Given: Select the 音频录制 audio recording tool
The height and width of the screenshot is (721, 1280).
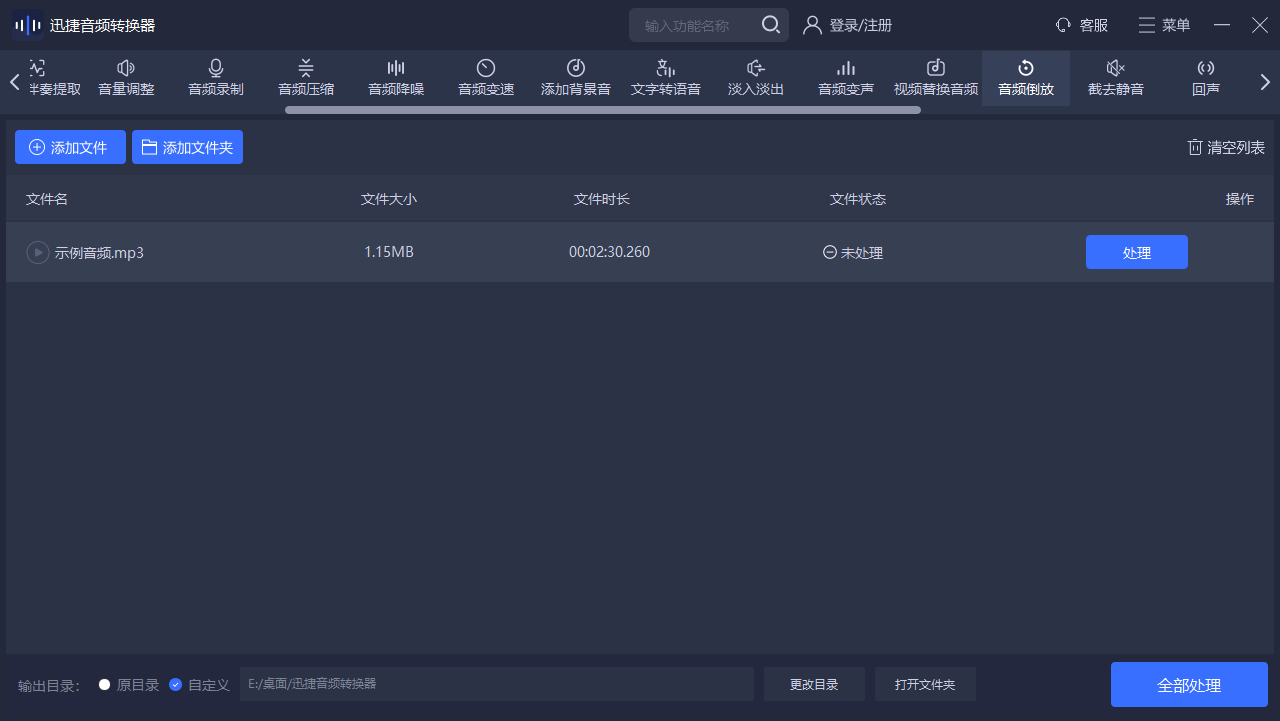Looking at the screenshot, I should [x=216, y=78].
